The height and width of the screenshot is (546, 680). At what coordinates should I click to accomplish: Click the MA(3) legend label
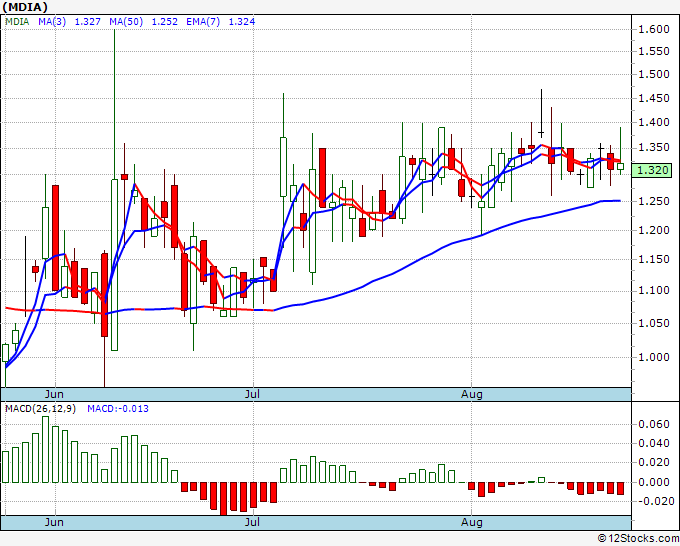tap(52, 22)
